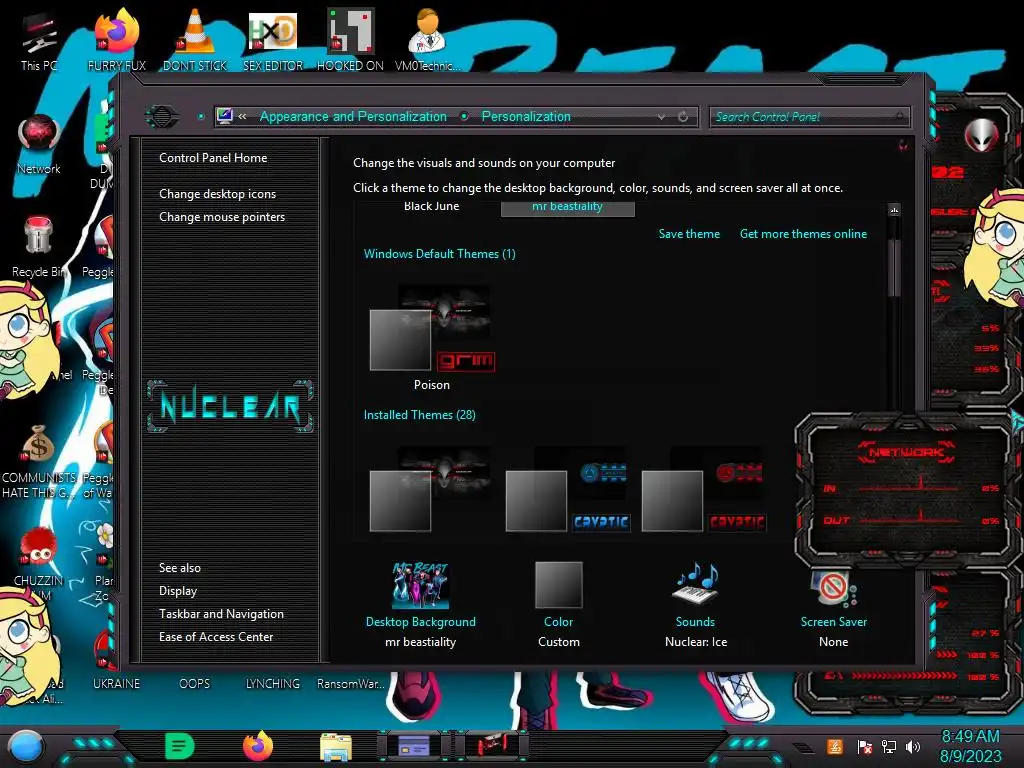Open the Network desktop icon
This screenshot has height=768, width=1024.
(39, 144)
